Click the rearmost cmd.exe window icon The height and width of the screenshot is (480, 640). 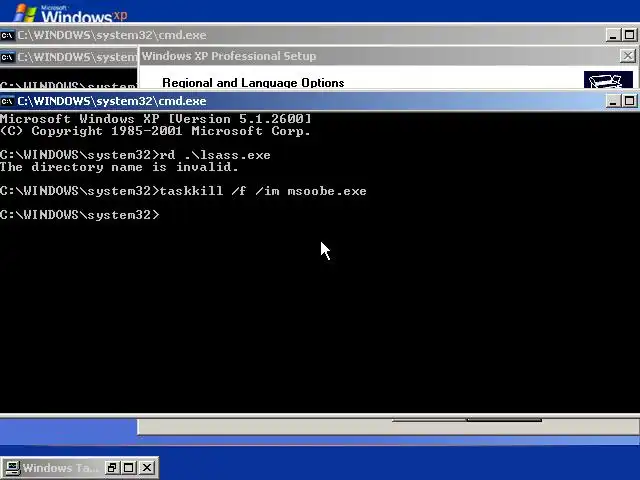pos(7,35)
